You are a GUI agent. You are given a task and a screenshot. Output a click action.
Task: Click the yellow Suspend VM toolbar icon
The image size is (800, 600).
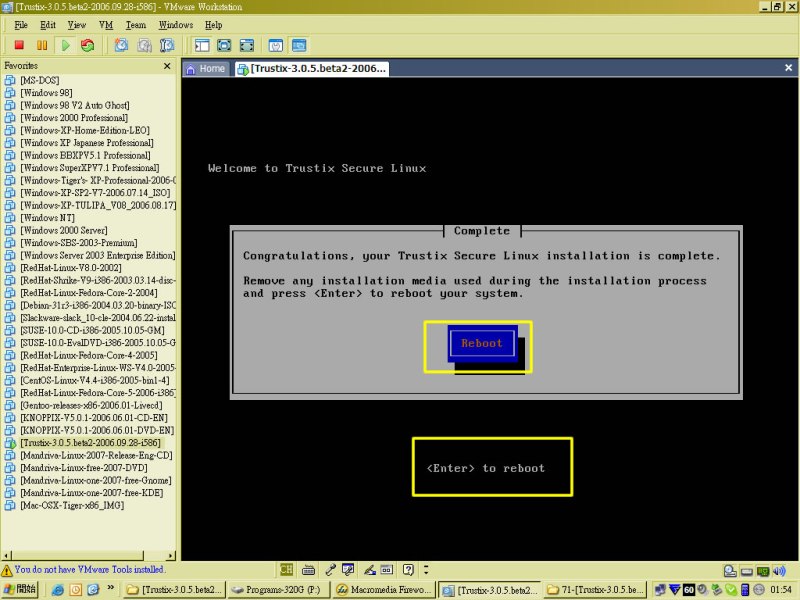click(x=42, y=45)
